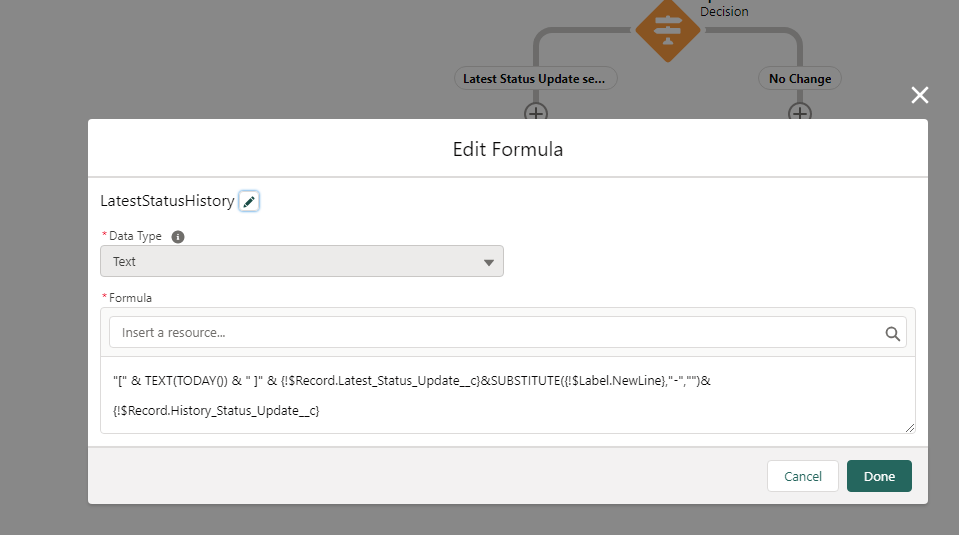Image resolution: width=959 pixels, height=535 pixels.
Task: Click the Data Type info icon
Action: [178, 237]
